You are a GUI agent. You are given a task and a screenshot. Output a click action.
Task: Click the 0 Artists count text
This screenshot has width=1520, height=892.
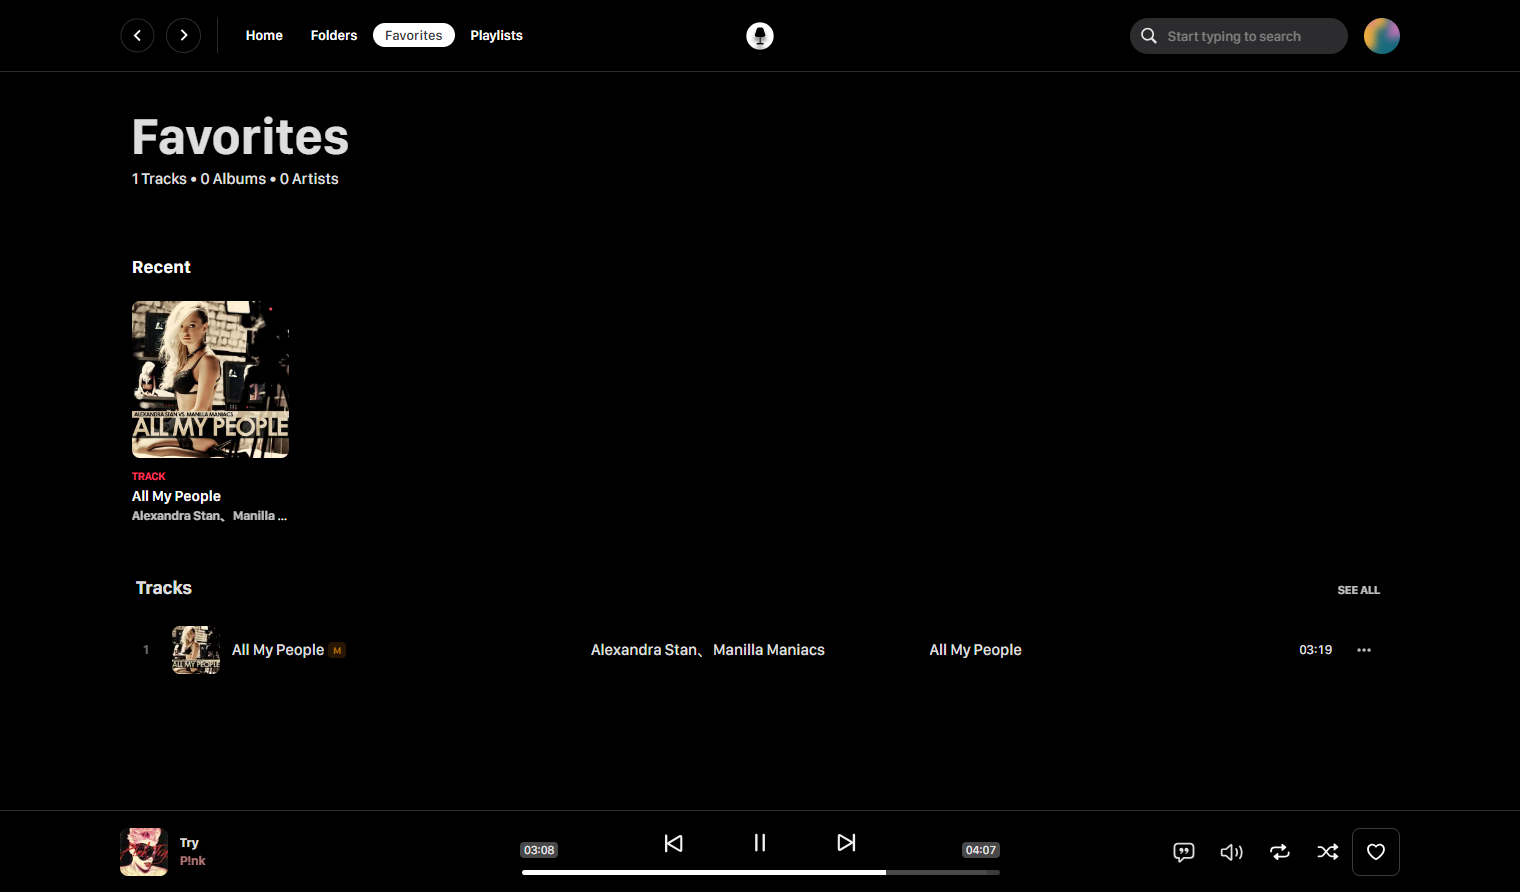[309, 179]
